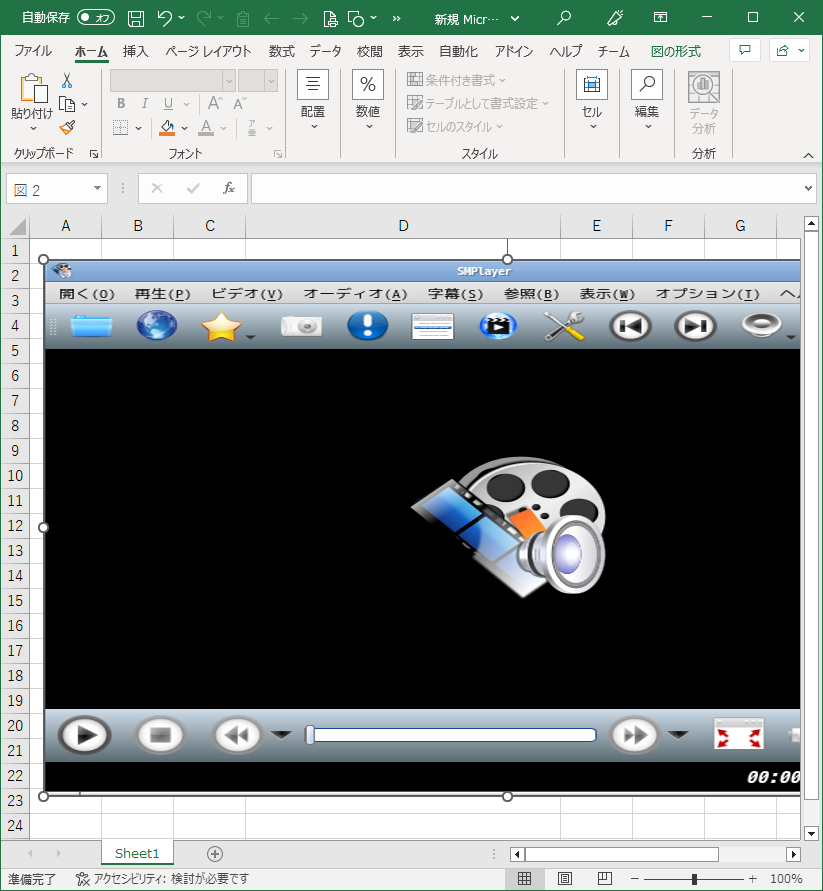
Task: Open the comments pane button
Action: [x=745, y=50]
